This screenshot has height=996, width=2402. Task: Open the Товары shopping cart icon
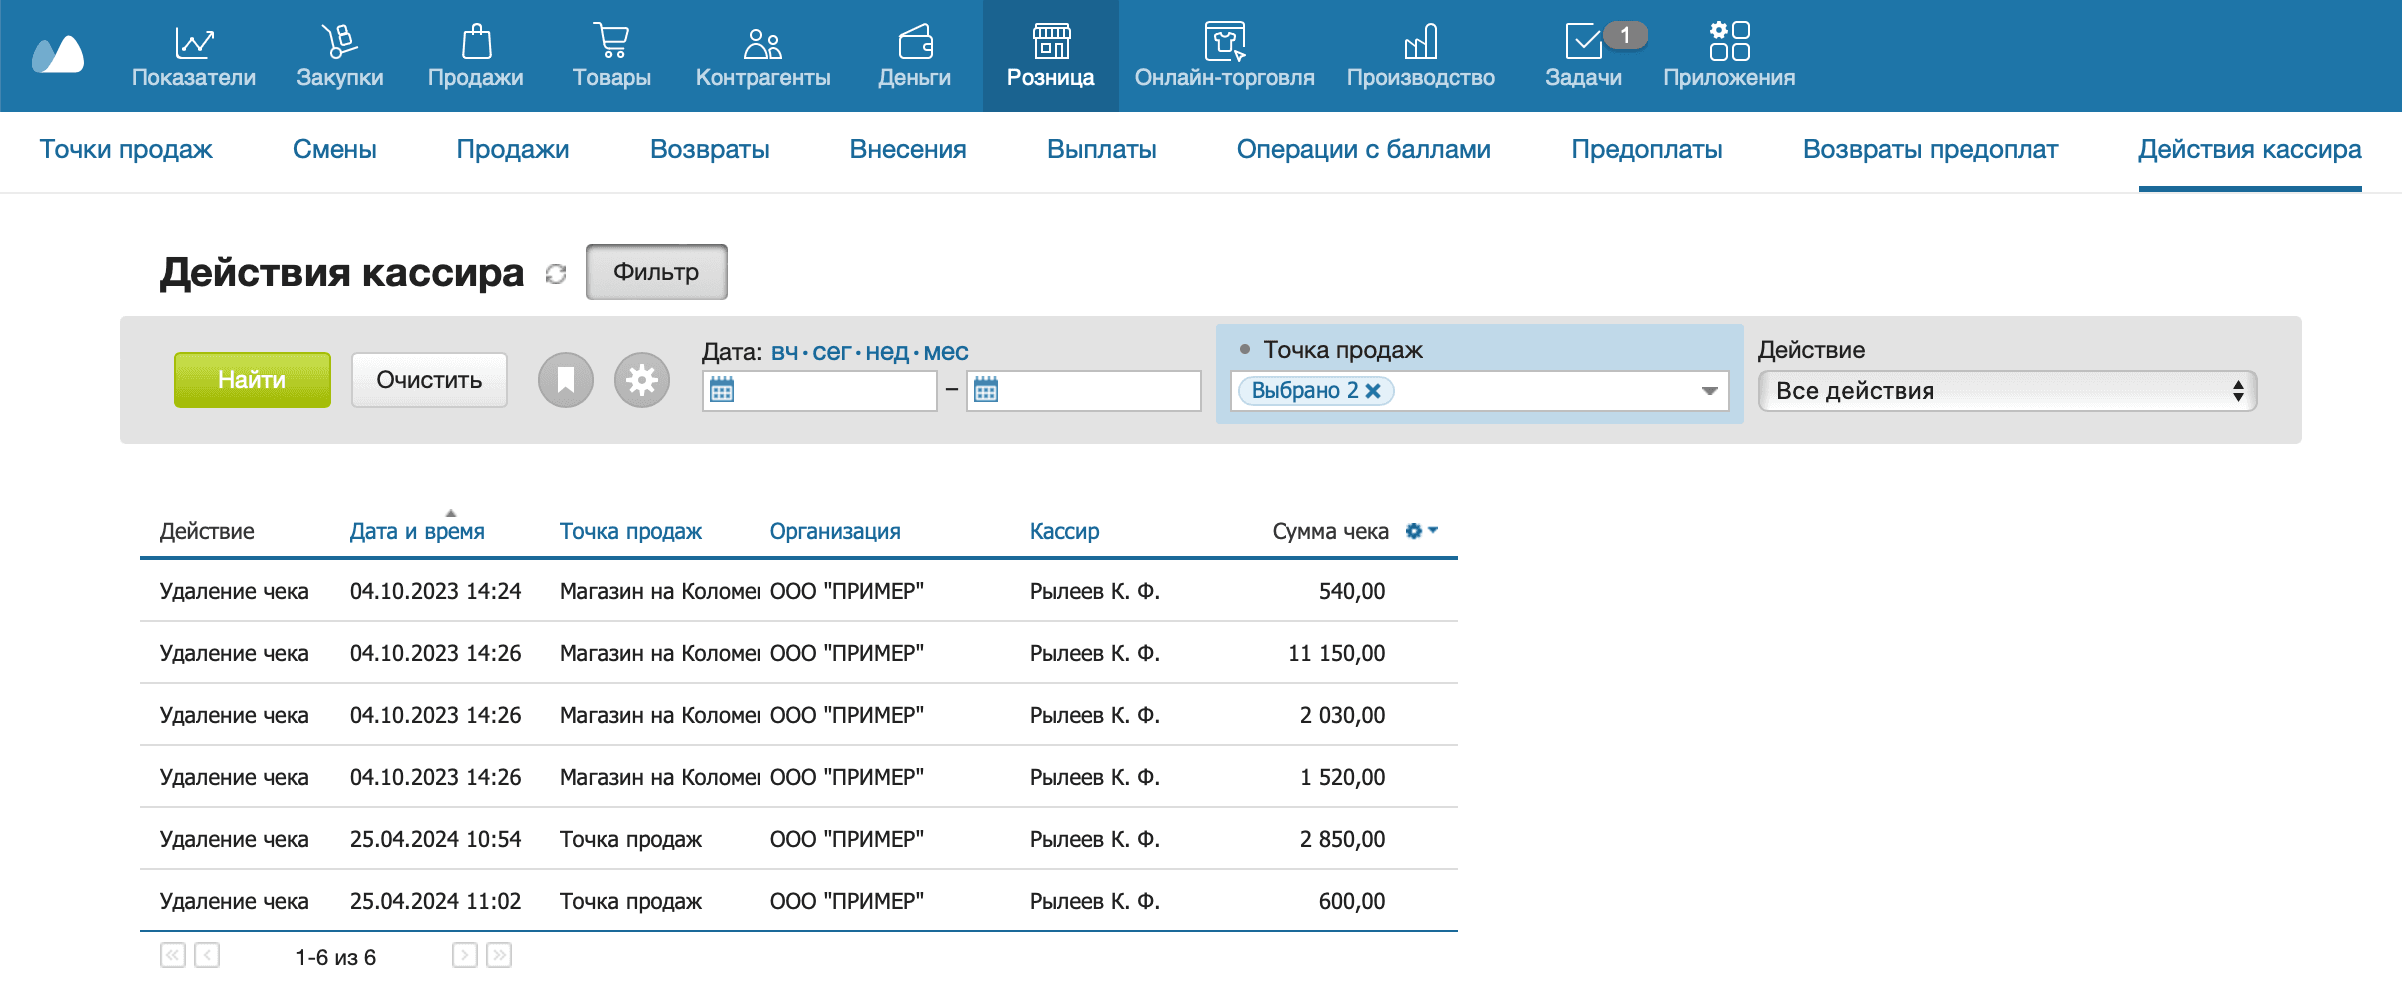tap(611, 42)
